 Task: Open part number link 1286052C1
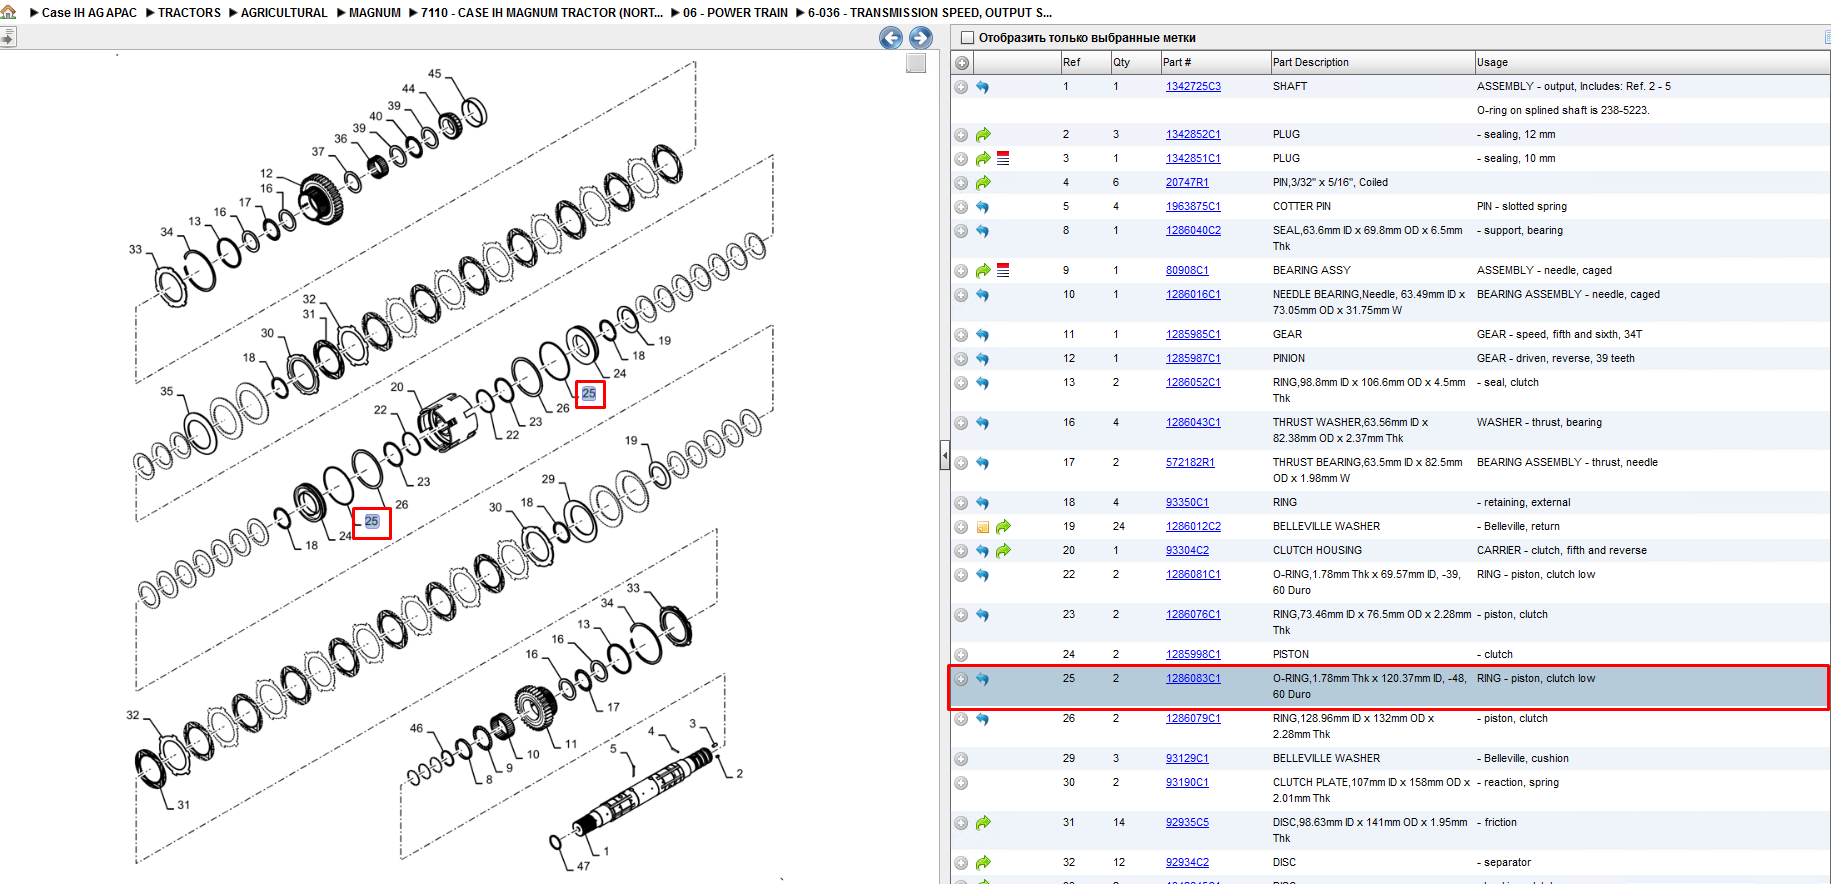(x=1193, y=383)
